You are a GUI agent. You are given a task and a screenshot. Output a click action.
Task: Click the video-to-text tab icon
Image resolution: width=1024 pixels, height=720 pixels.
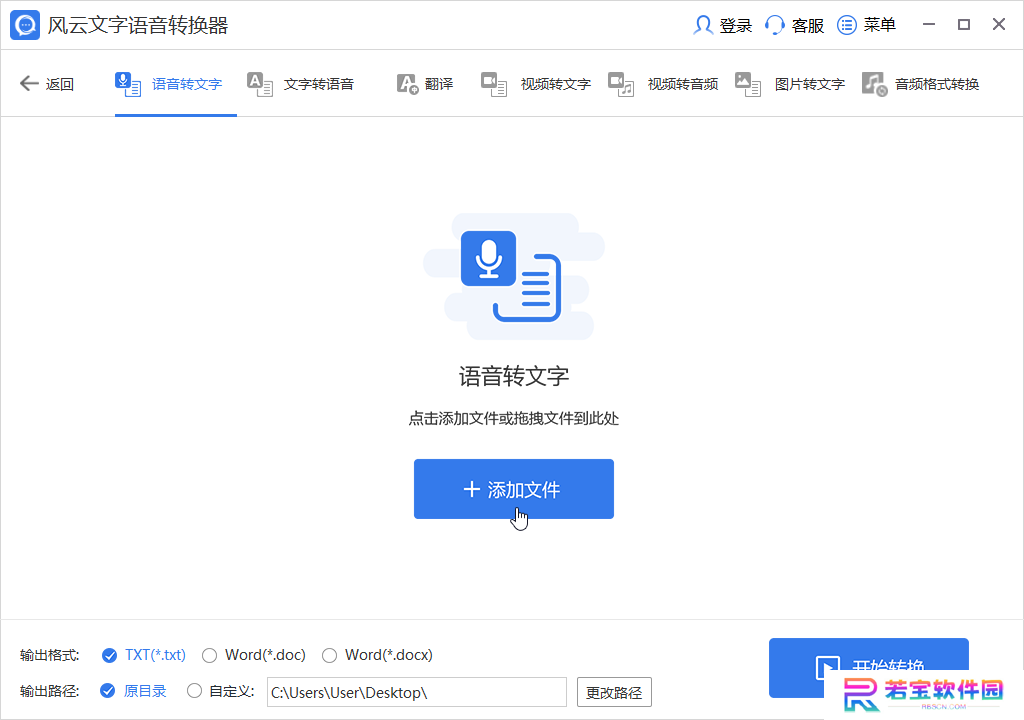pyautogui.click(x=494, y=84)
